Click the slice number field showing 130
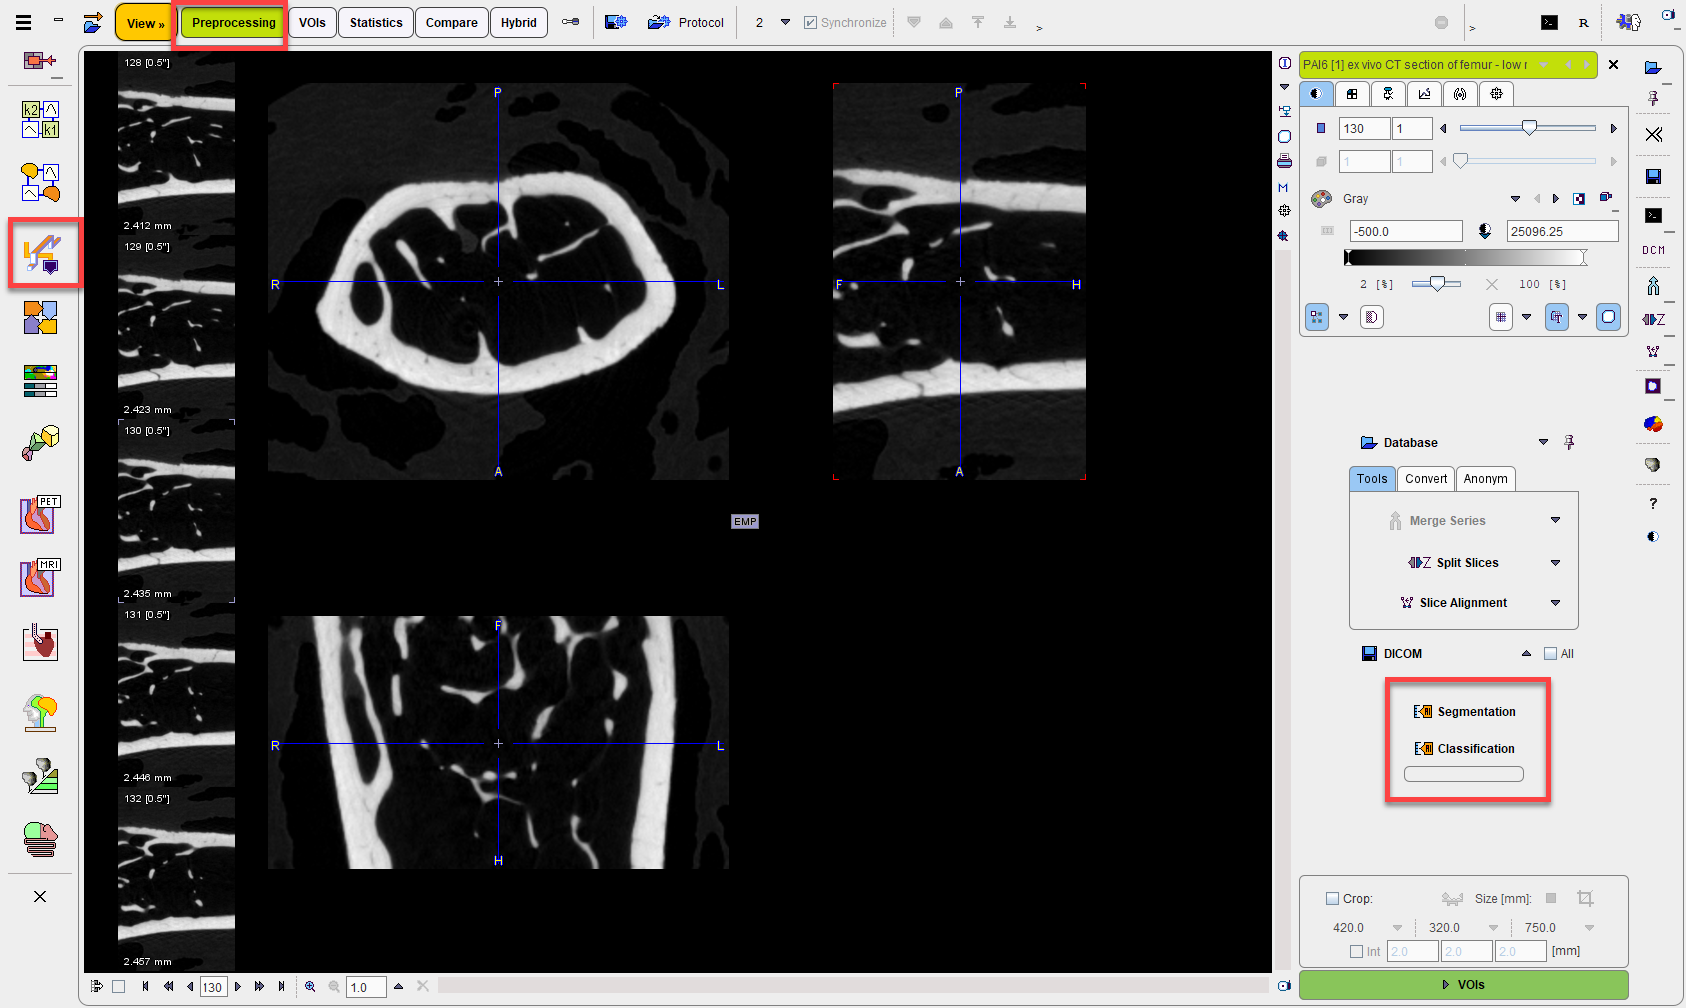The height and width of the screenshot is (1008, 1686). coord(1364,128)
